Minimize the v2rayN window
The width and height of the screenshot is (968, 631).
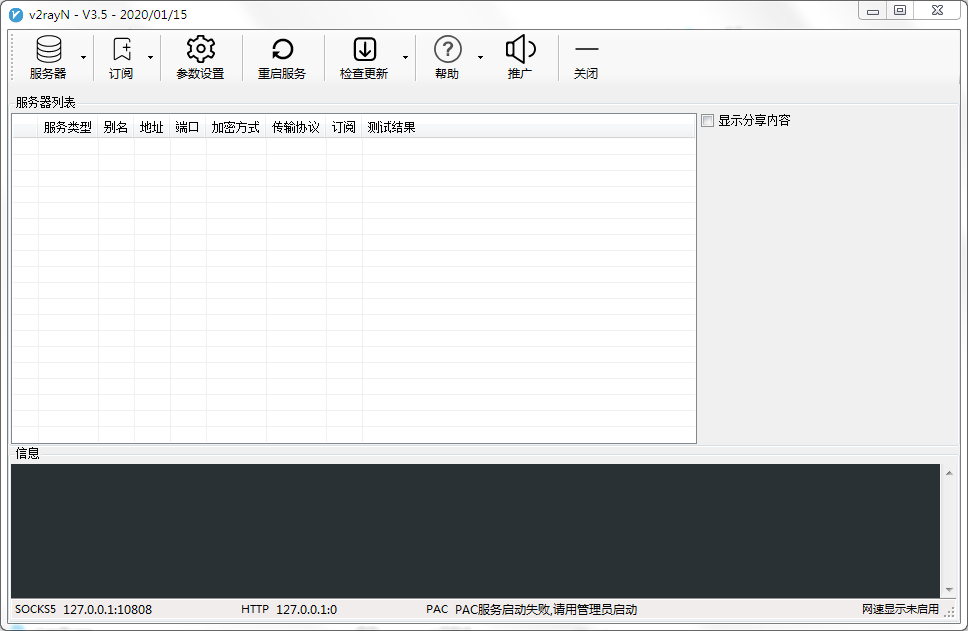tap(872, 10)
